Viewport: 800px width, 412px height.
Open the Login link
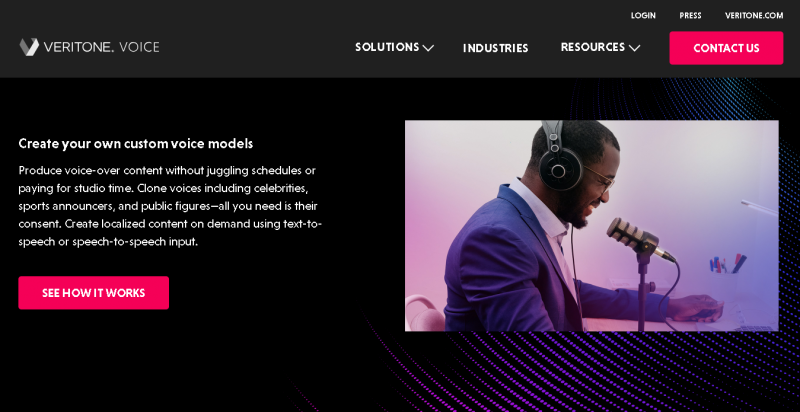[643, 15]
